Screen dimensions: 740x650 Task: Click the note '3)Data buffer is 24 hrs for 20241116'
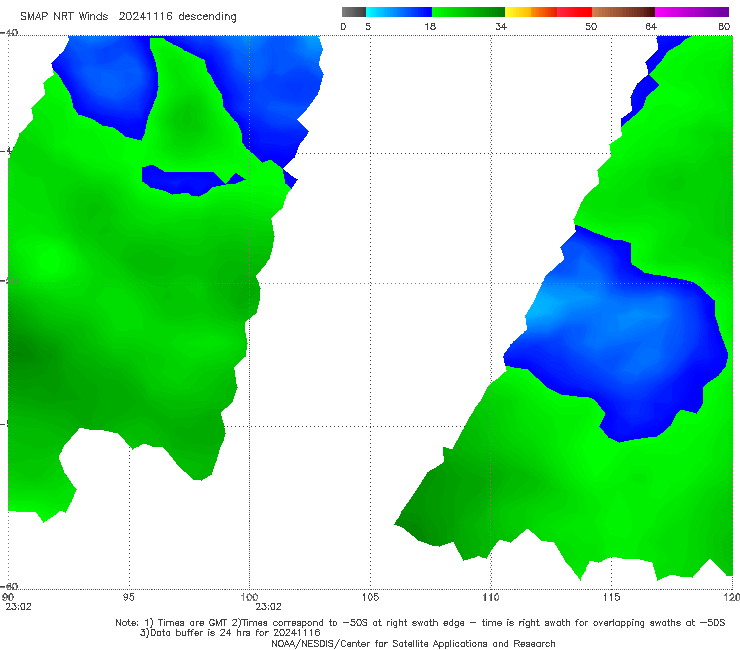(x=230, y=633)
